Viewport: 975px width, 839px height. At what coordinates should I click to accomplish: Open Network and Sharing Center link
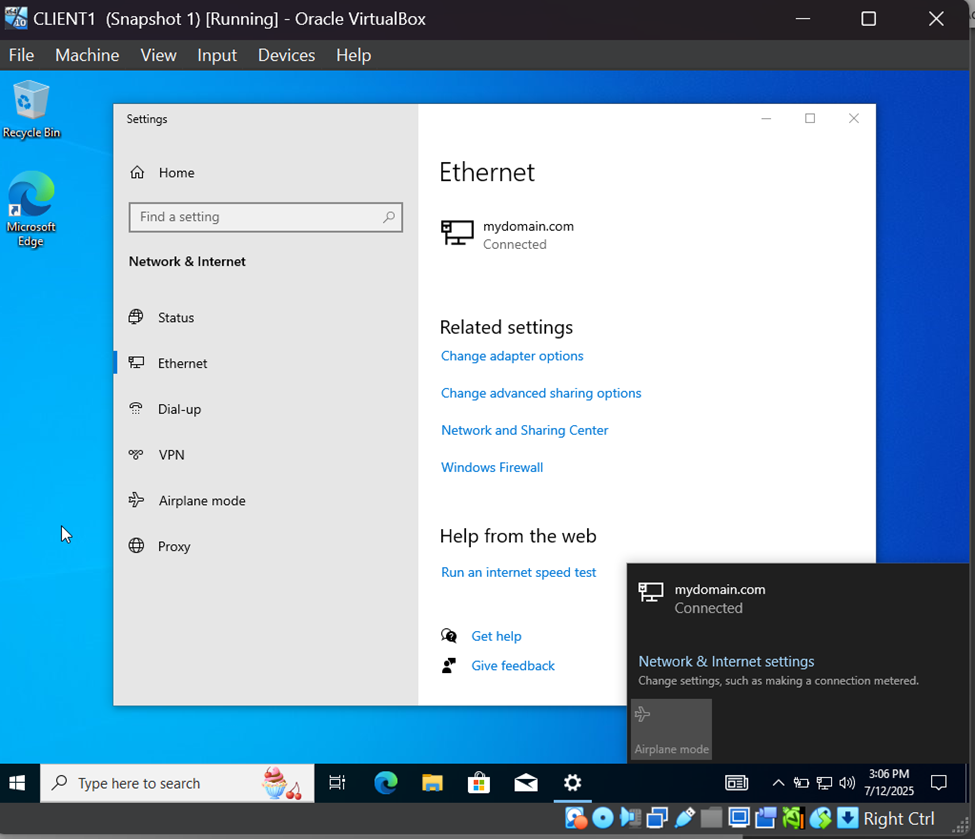[x=524, y=430]
